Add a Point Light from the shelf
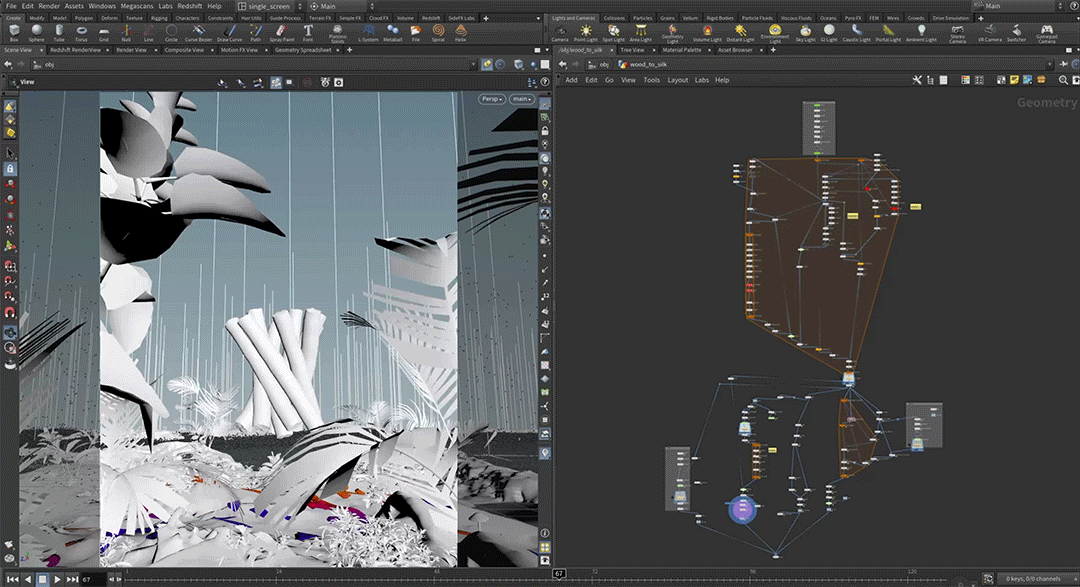Image resolution: width=1080 pixels, height=587 pixels. (x=587, y=32)
